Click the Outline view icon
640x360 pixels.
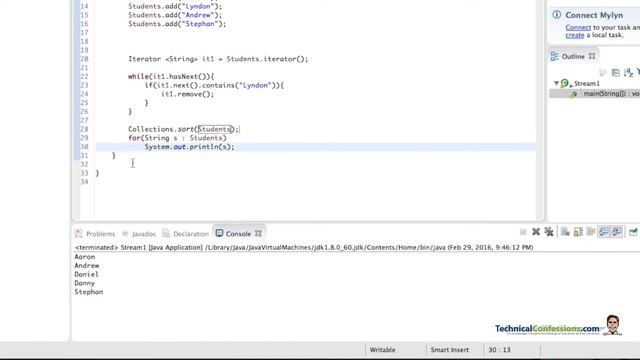pos(554,56)
